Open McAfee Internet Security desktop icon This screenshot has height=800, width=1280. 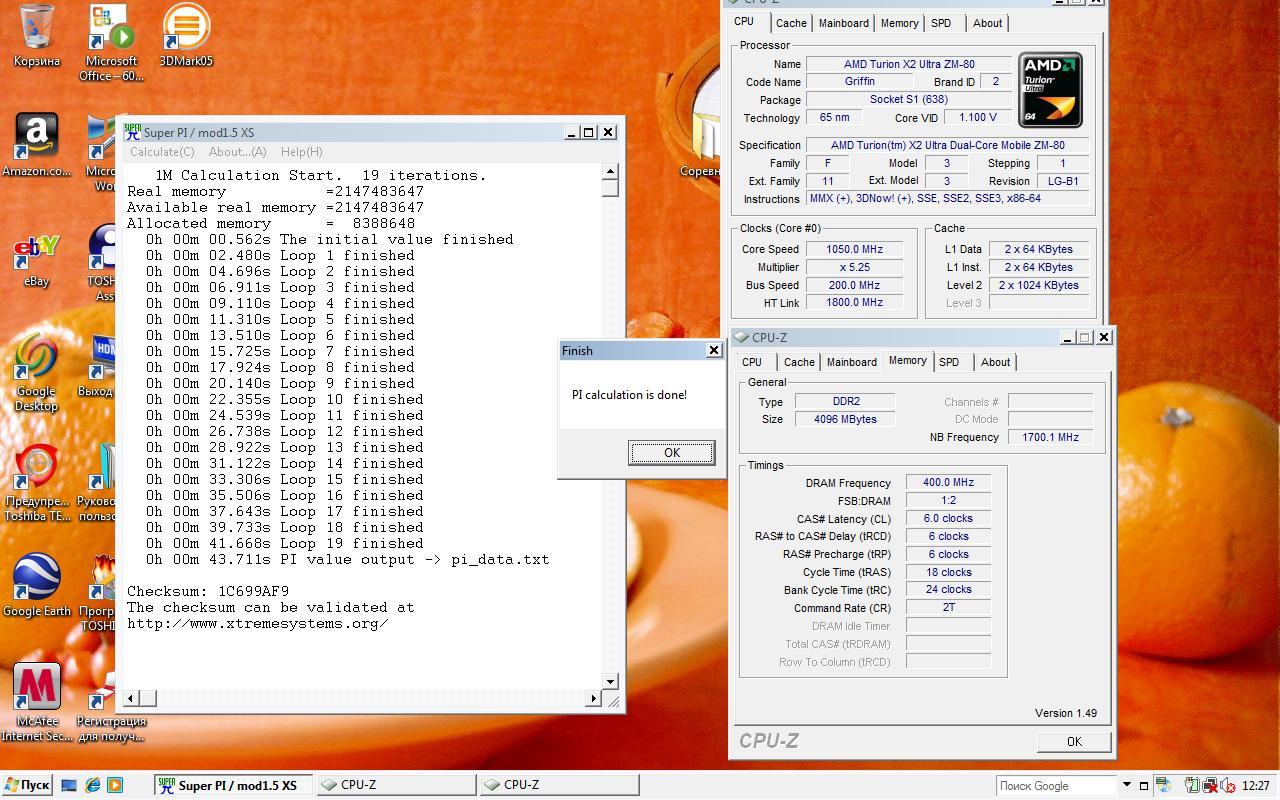point(37,702)
